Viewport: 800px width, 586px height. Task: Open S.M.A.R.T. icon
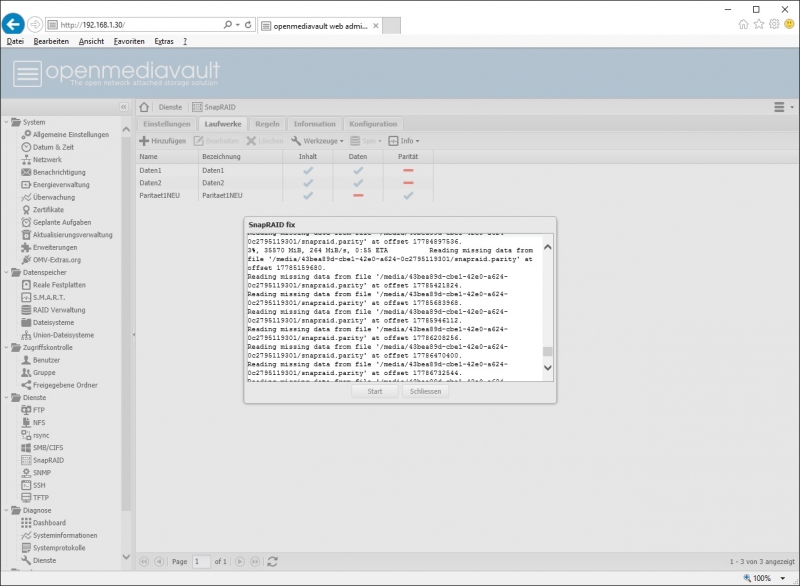[26, 297]
